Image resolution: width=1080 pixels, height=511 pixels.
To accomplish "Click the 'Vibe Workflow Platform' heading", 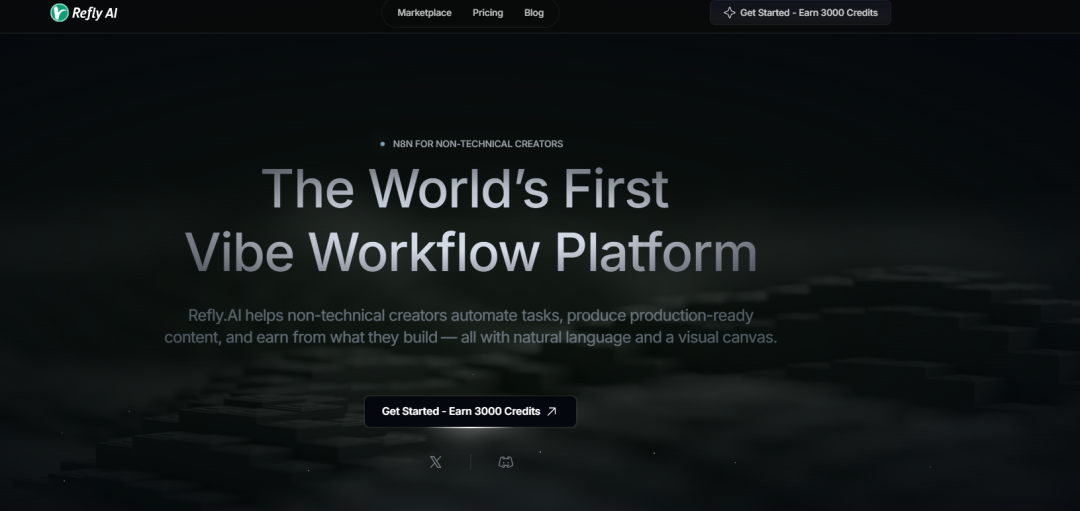I will tap(471, 252).
